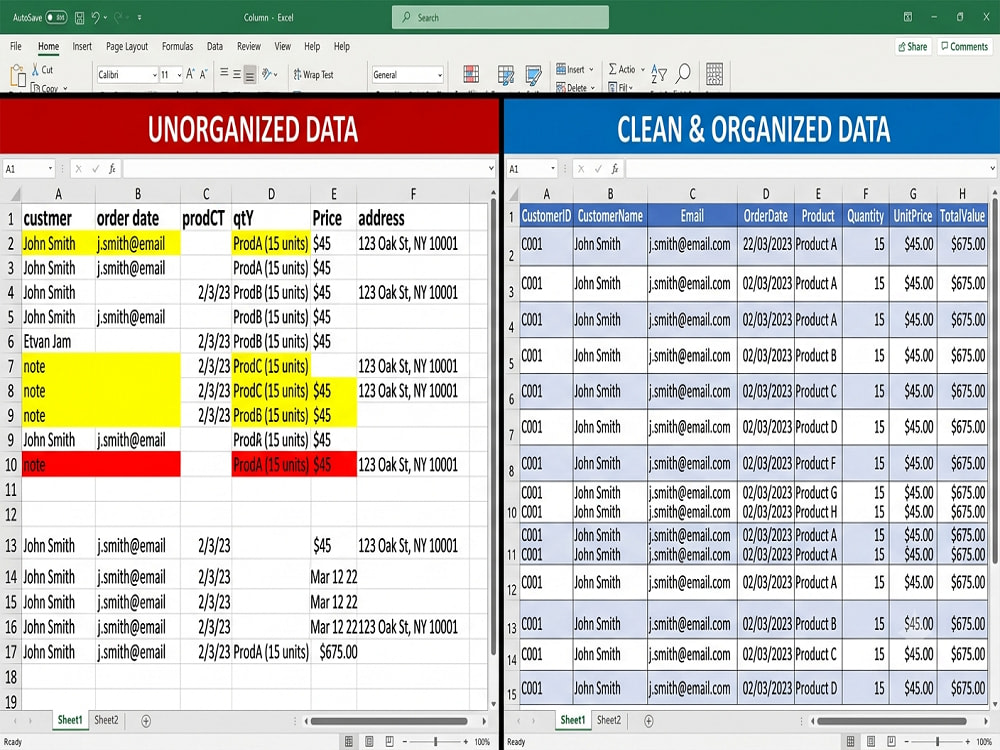
Task: Click the Middle Align icon
Action: [x=237, y=74]
